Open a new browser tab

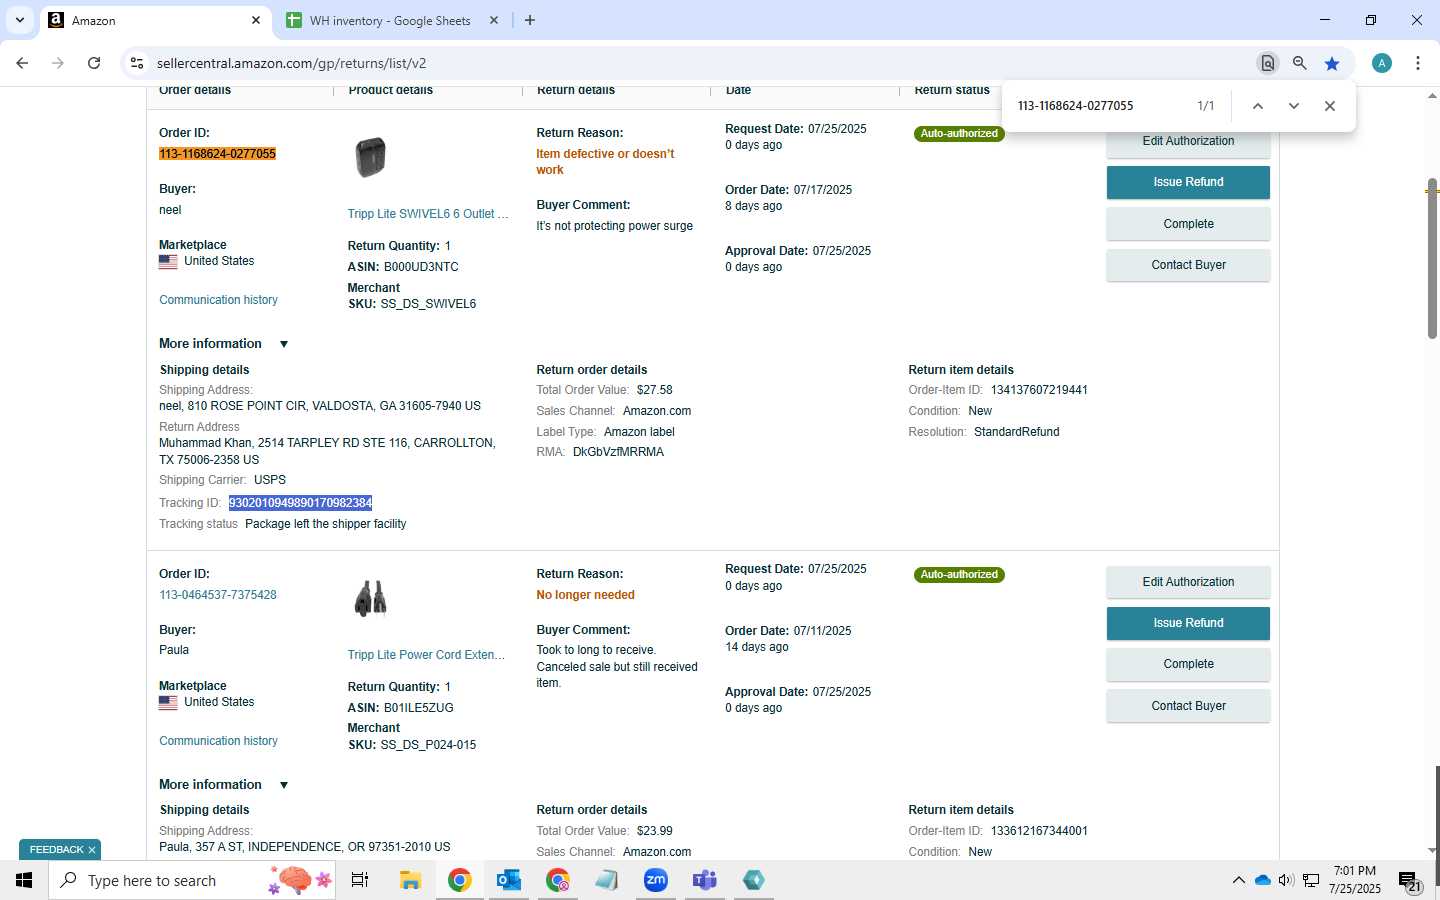(x=530, y=20)
